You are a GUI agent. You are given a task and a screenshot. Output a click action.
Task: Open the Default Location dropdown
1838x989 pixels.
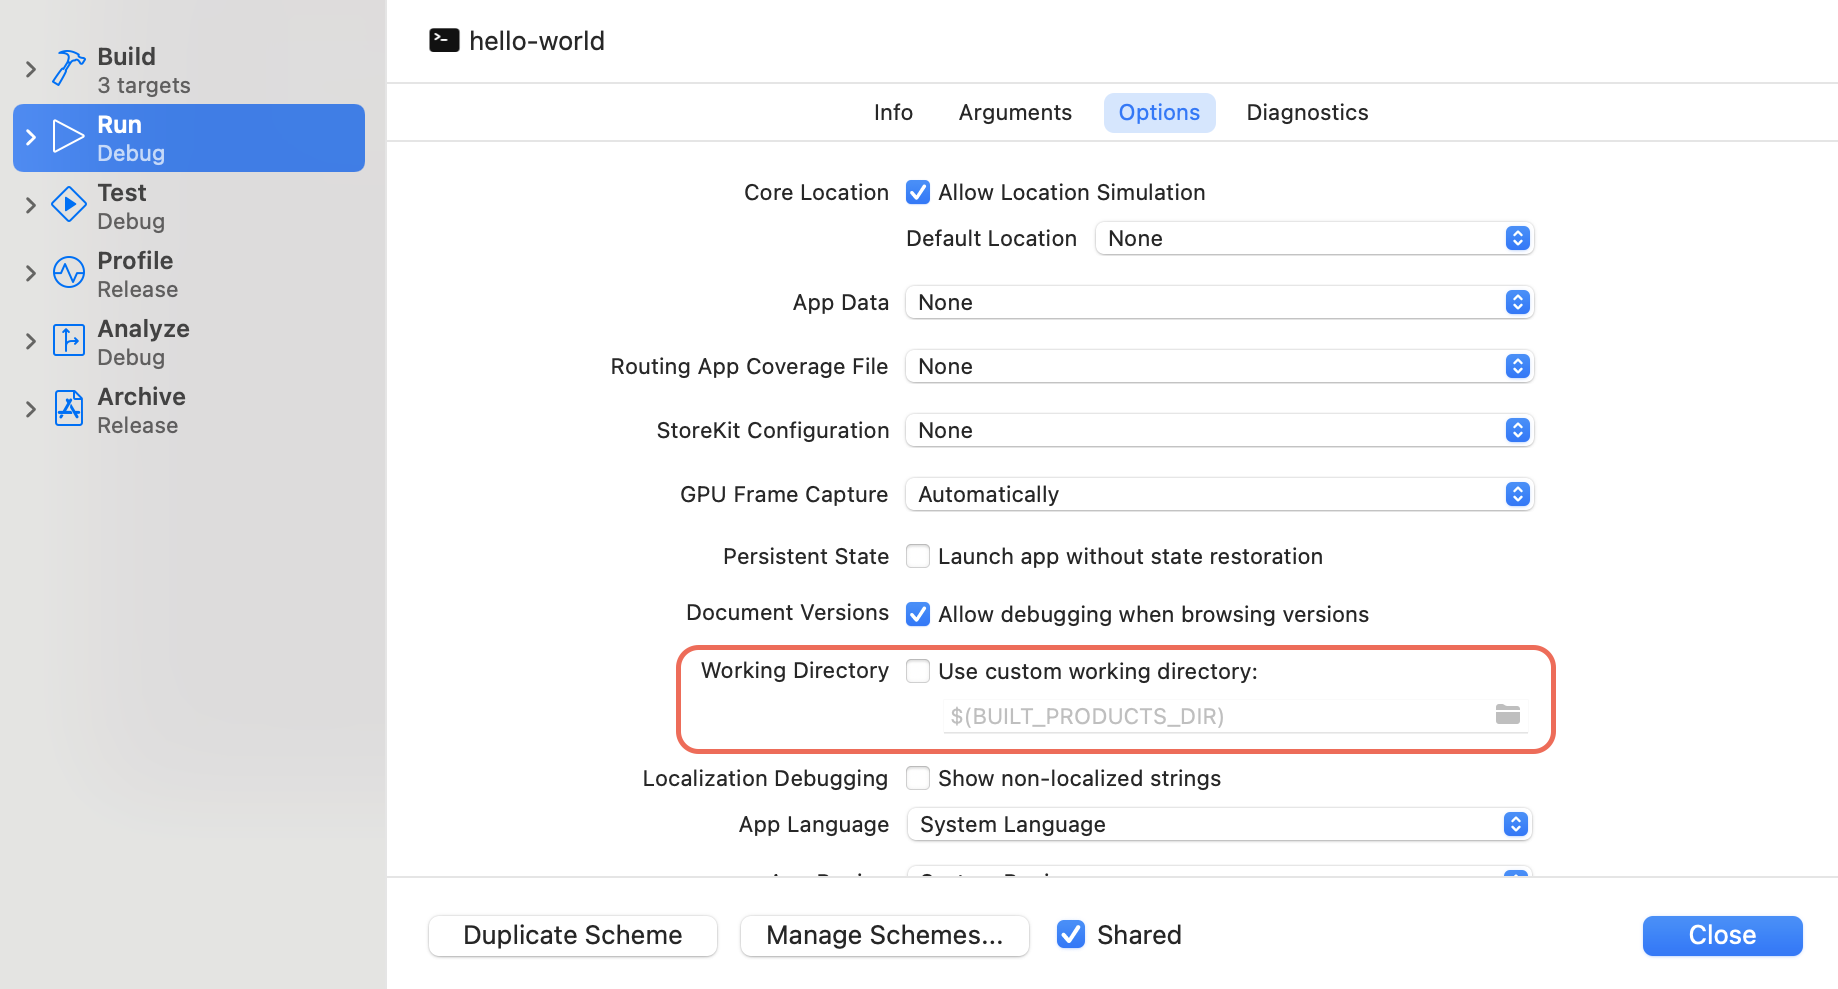click(x=1313, y=238)
